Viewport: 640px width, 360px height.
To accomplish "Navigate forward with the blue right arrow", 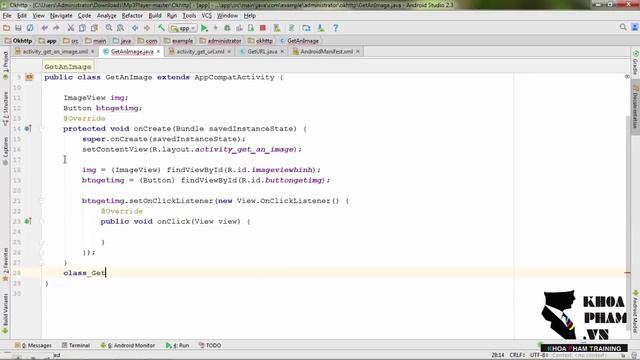I will pyautogui.click(x=147, y=28).
